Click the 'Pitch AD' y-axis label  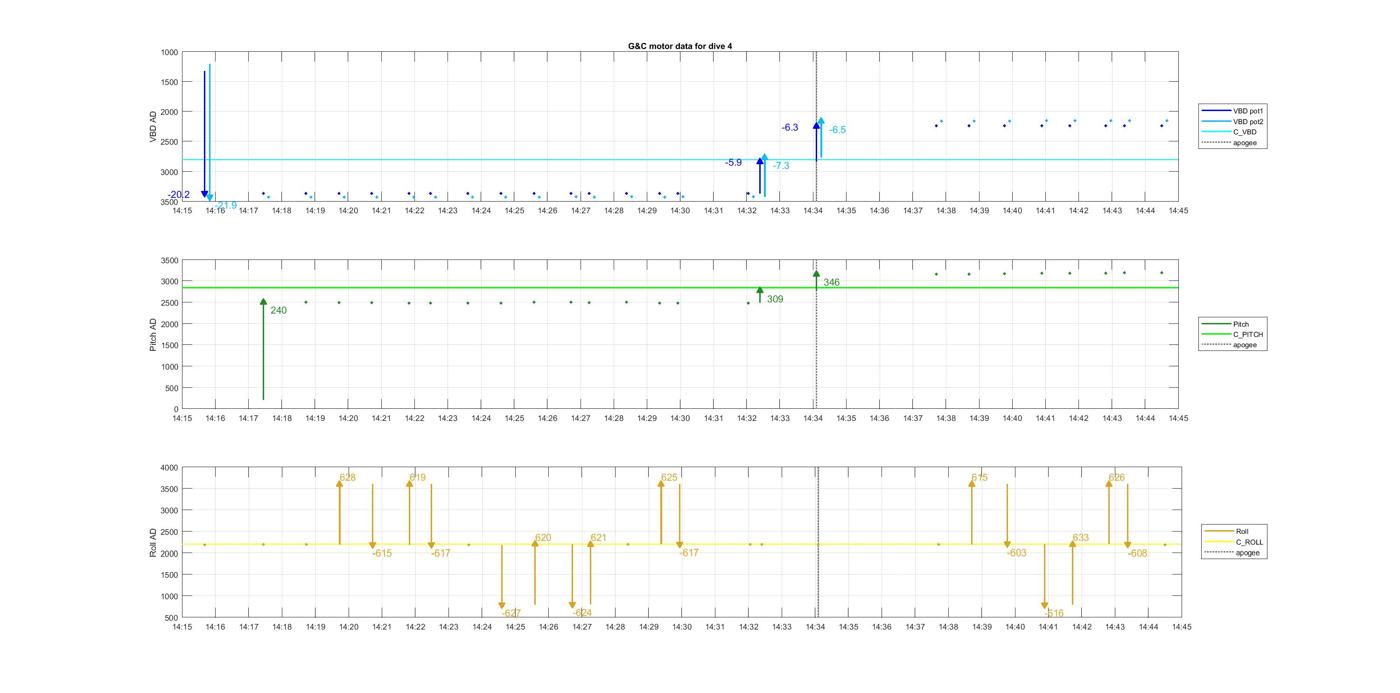pyautogui.click(x=153, y=335)
